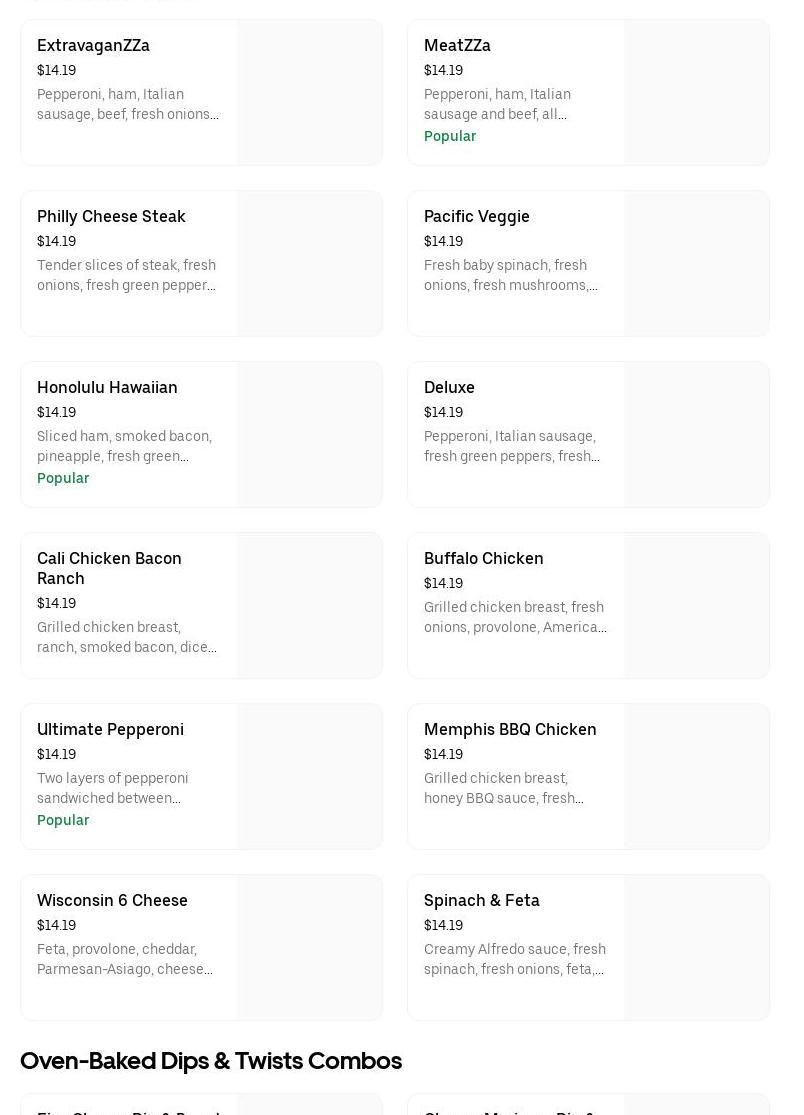The height and width of the screenshot is (1115, 804).
Task: Click the Ultimate Pepperoni title
Action: point(110,729)
